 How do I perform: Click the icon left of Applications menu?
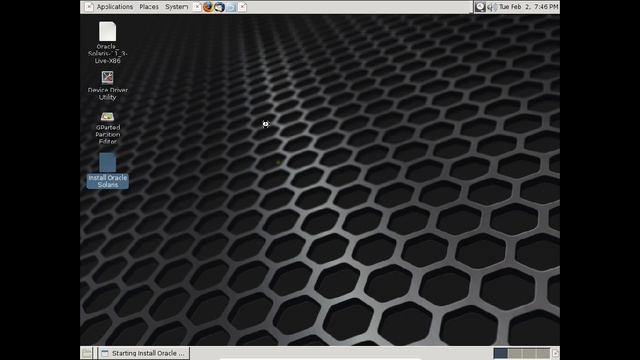pos(89,7)
